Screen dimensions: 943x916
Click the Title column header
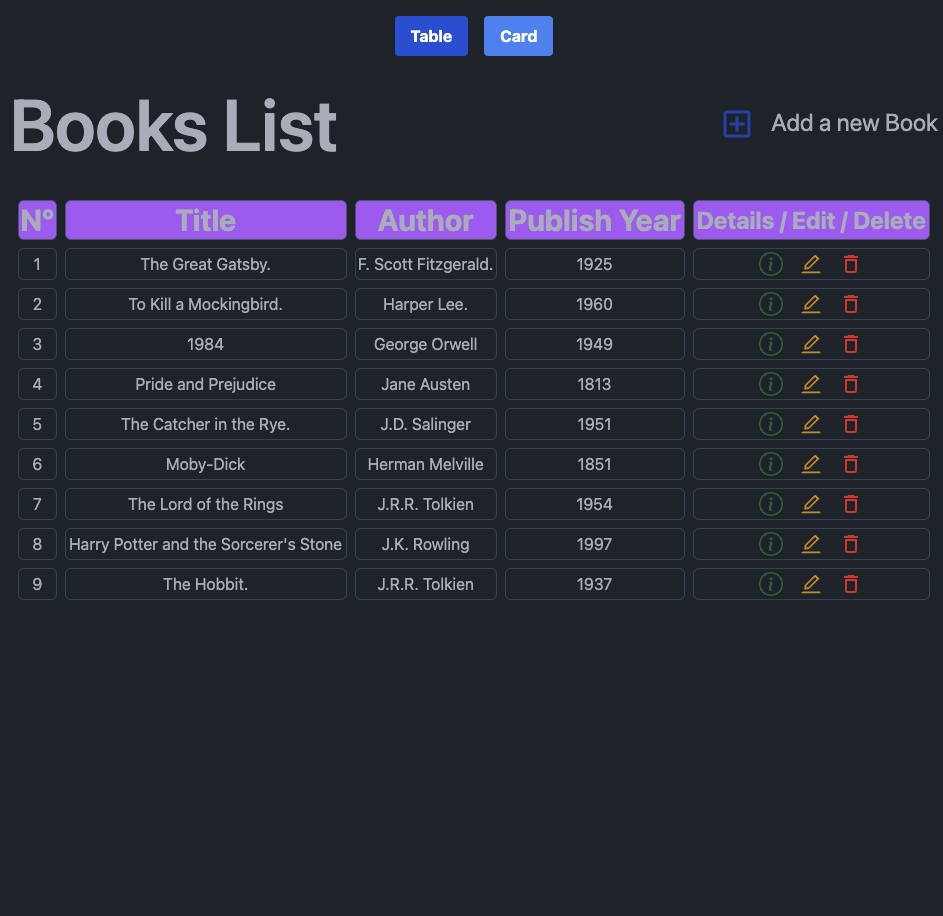click(x=206, y=220)
